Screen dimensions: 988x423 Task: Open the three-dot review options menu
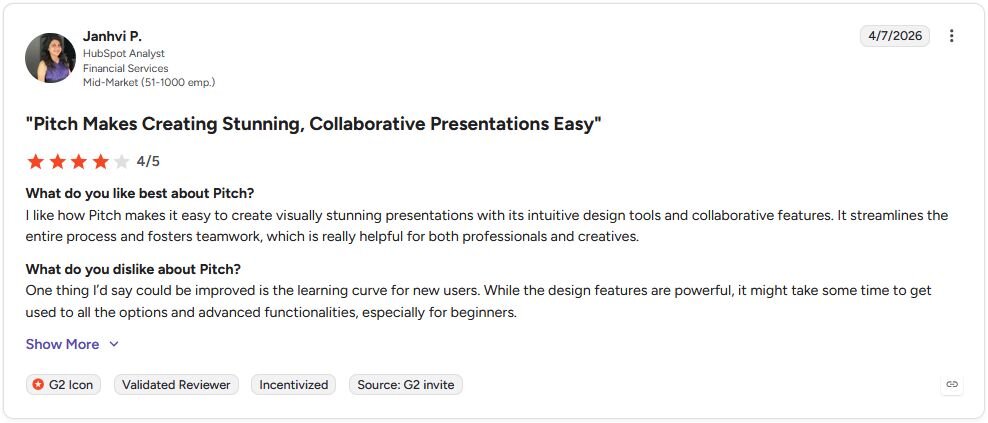[951, 36]
